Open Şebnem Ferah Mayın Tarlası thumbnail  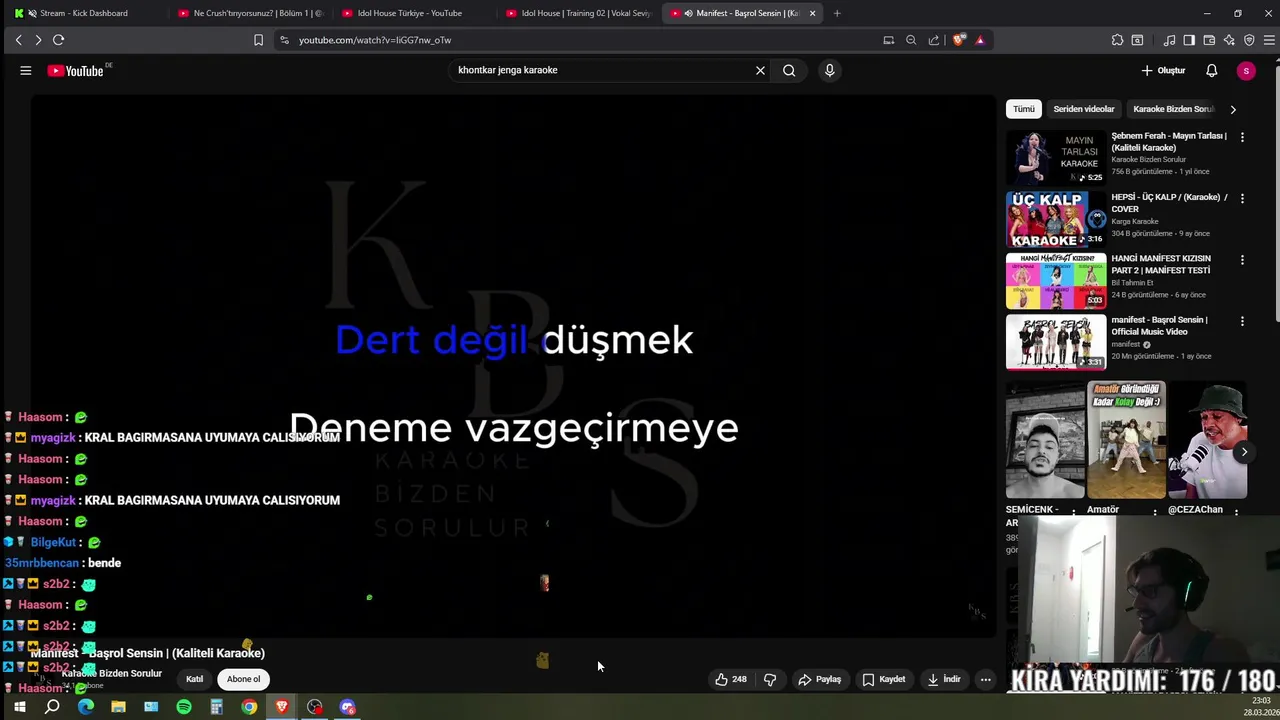click(x=1056, y=157)
